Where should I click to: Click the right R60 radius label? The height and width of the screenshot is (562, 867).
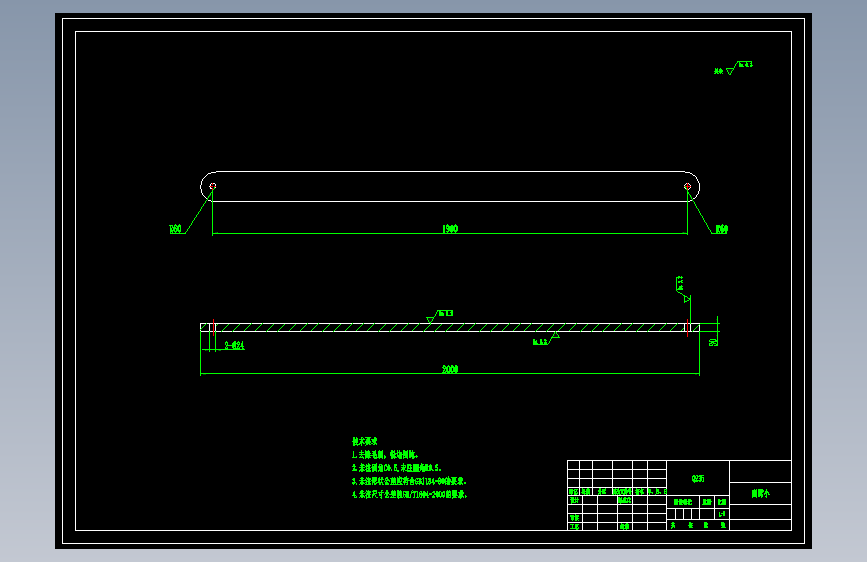(722, 229)
